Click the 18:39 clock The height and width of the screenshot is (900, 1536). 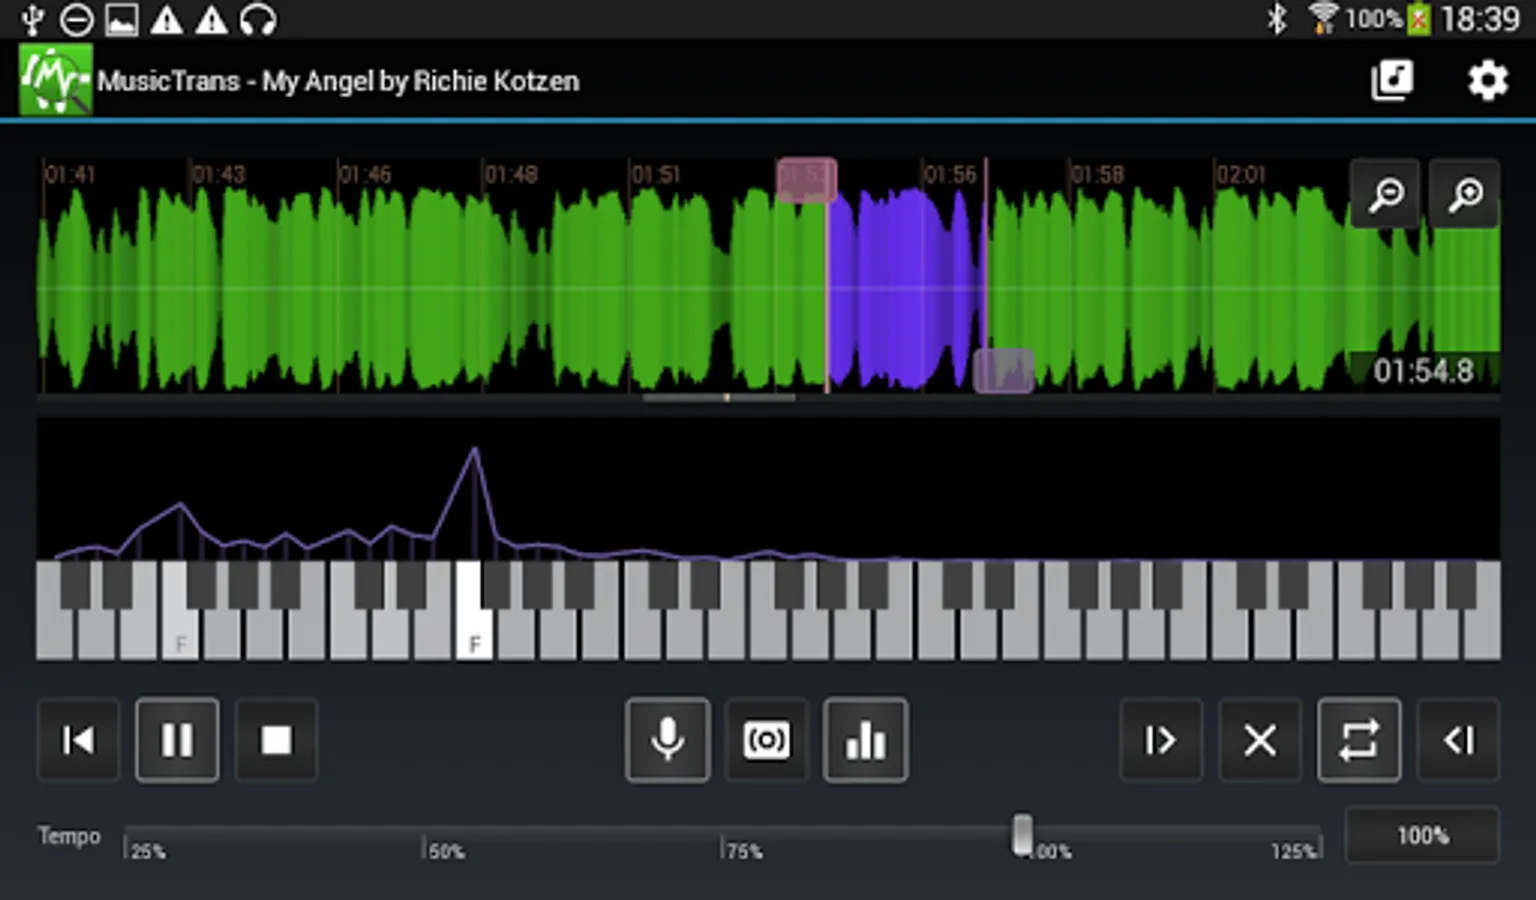tap(1480, 19)
